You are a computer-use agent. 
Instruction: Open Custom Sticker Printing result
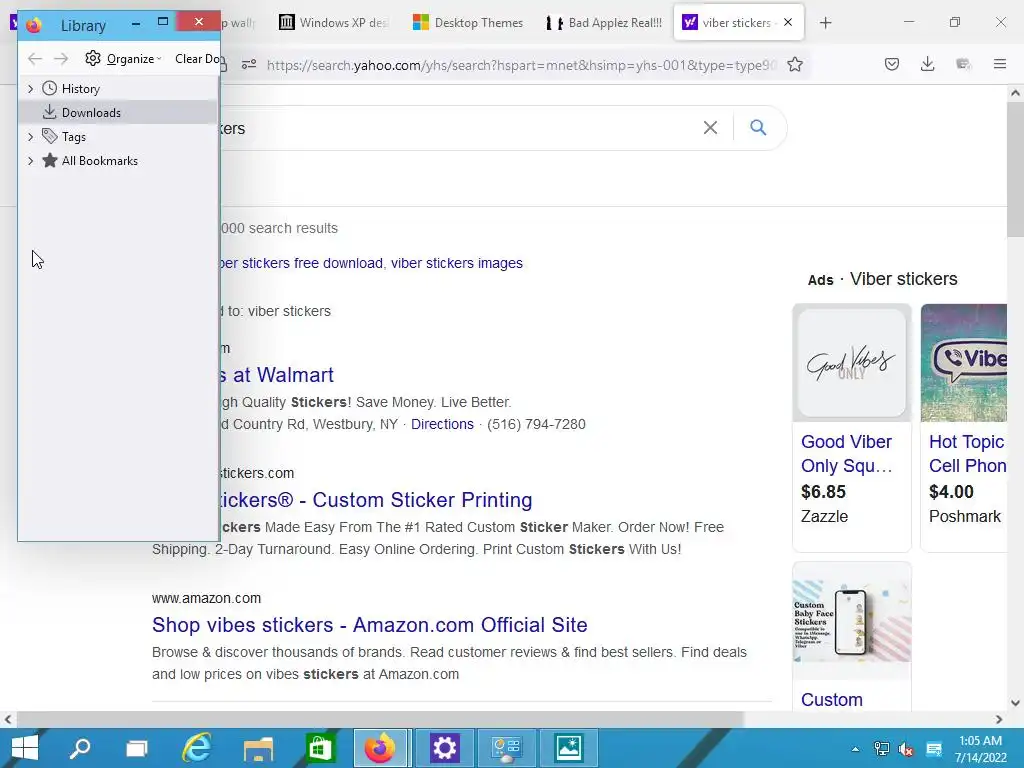coord(376,500)
